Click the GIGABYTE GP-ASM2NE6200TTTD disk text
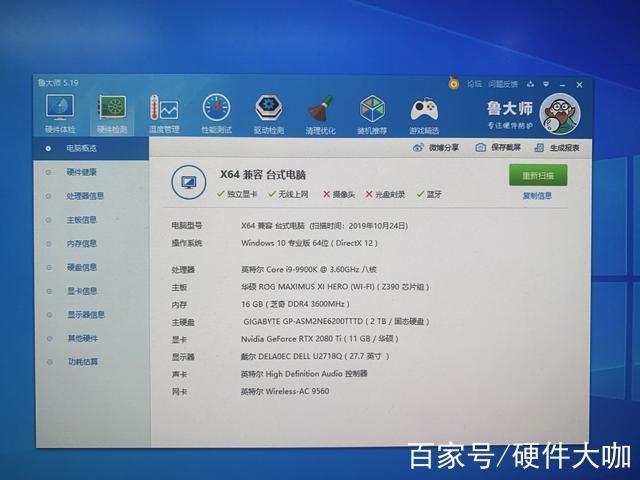The image size is (640, 480). point(336,322)
